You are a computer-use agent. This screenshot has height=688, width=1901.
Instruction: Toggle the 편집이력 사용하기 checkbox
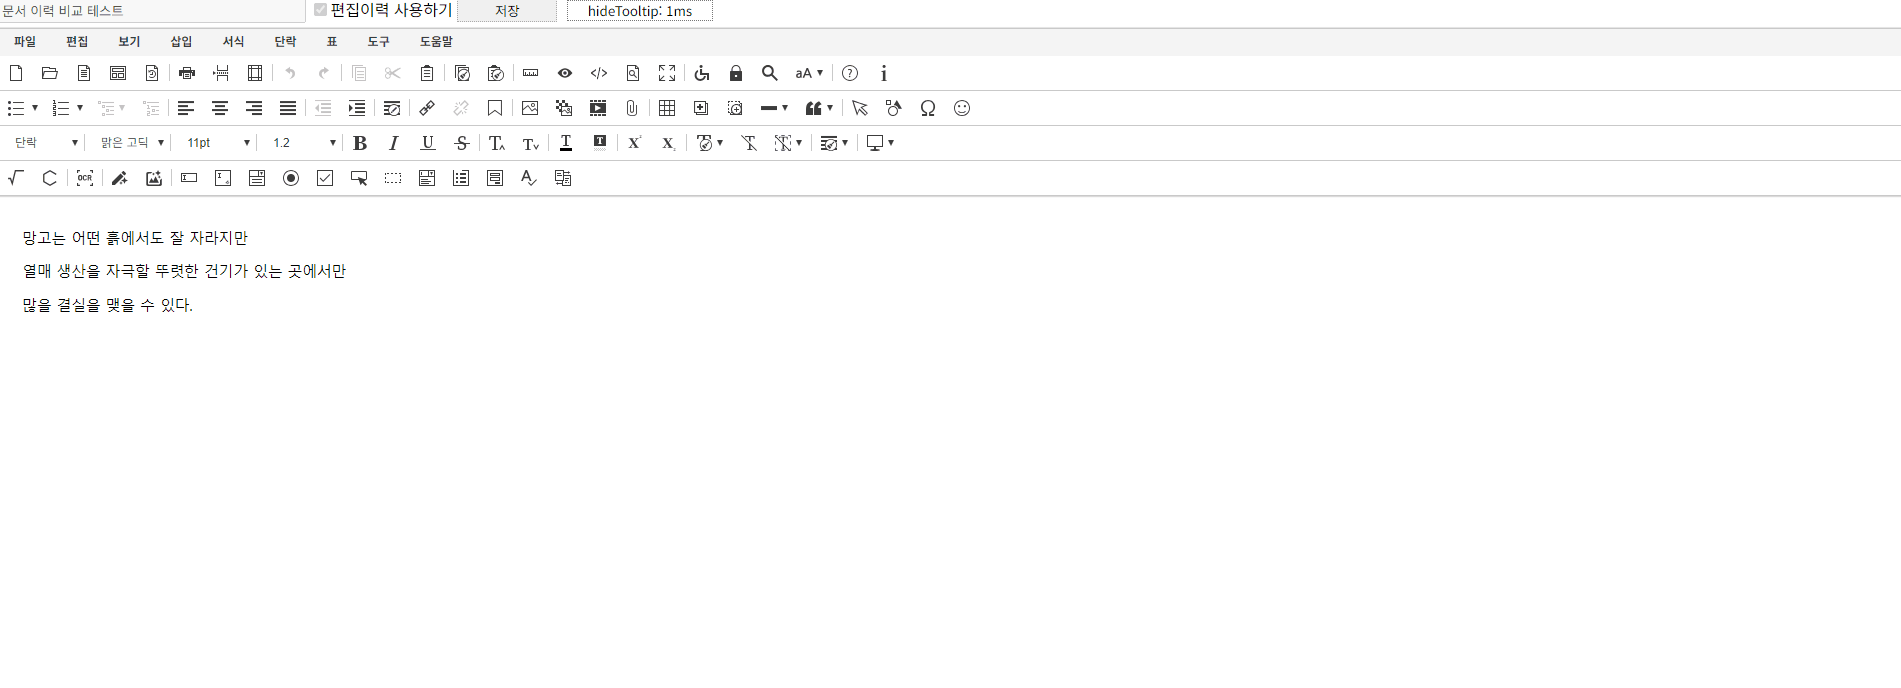[321, 10]
